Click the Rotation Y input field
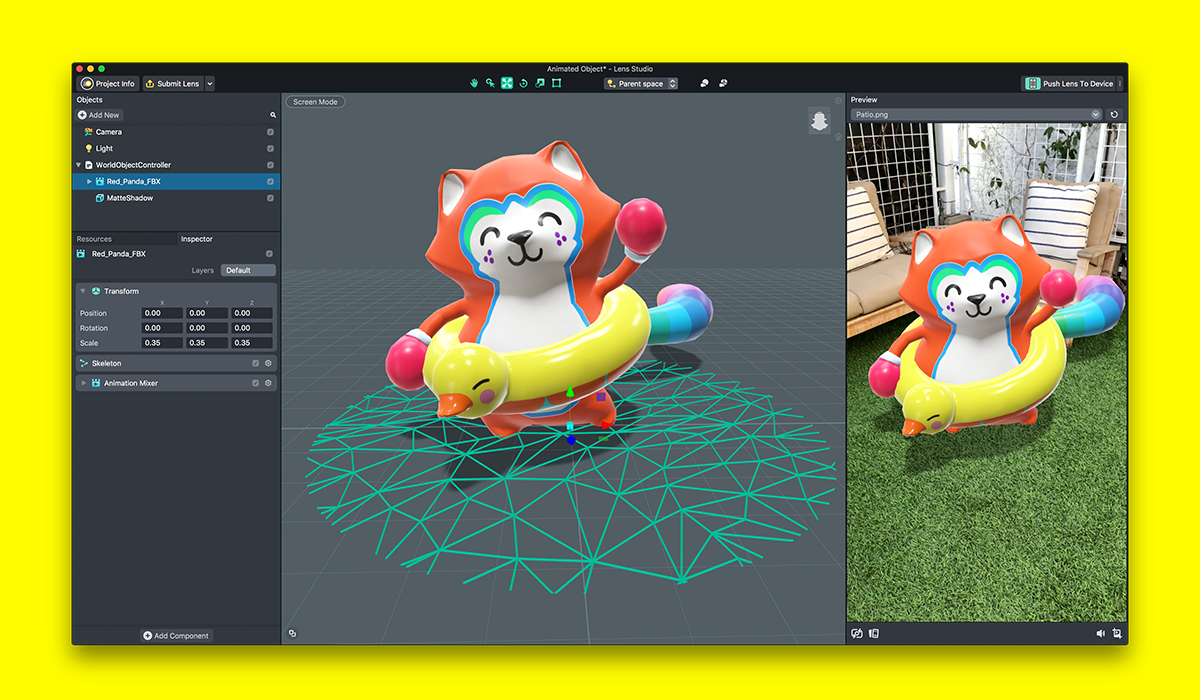Viewport: 1200px width, 700px height. pos(207,328)
